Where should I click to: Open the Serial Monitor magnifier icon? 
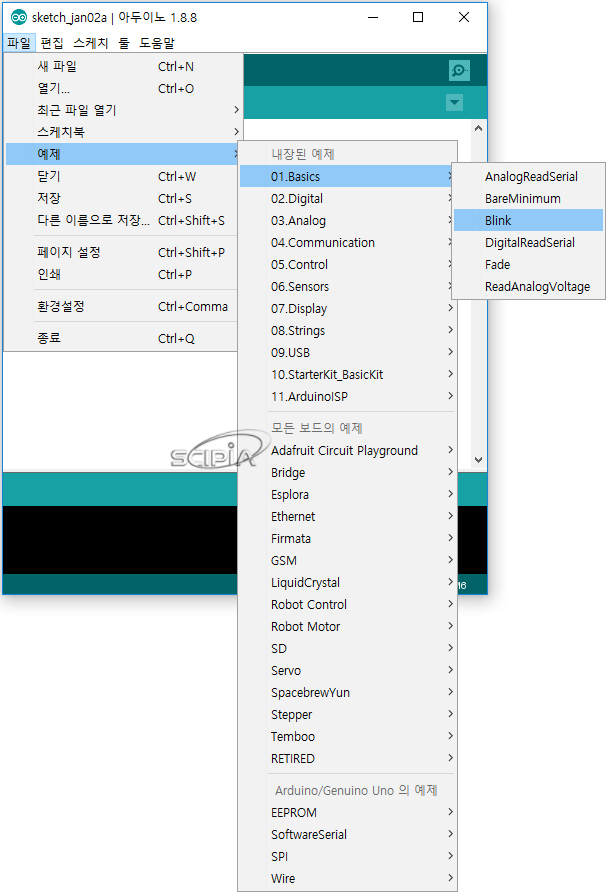[x=459, y=71]
